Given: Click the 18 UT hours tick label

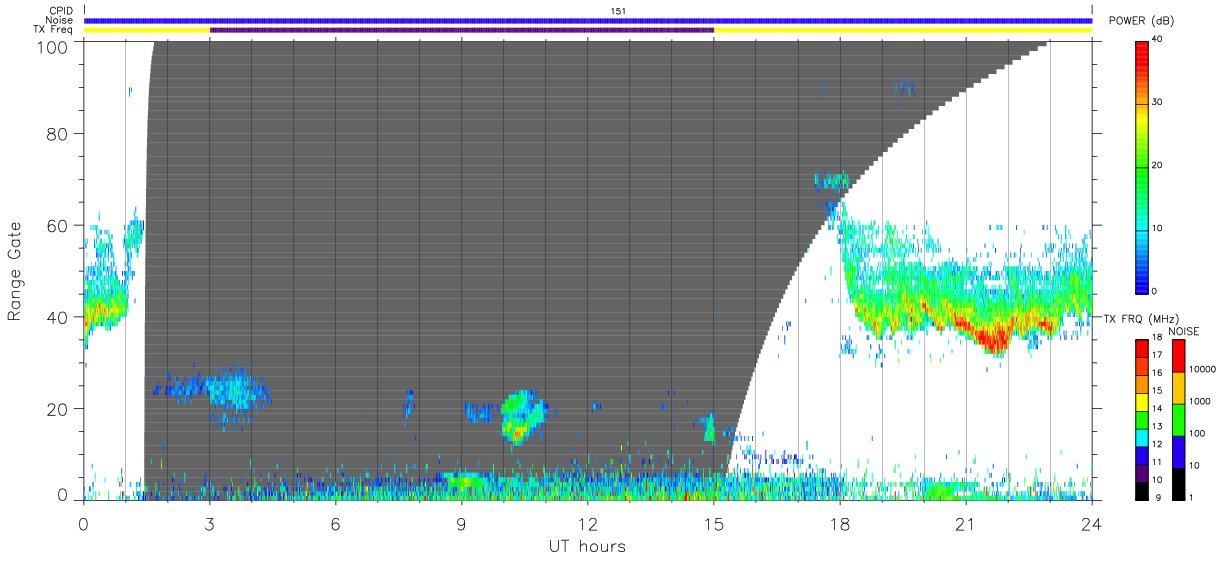Looking at the screenshot, I should tap(840, 523).
